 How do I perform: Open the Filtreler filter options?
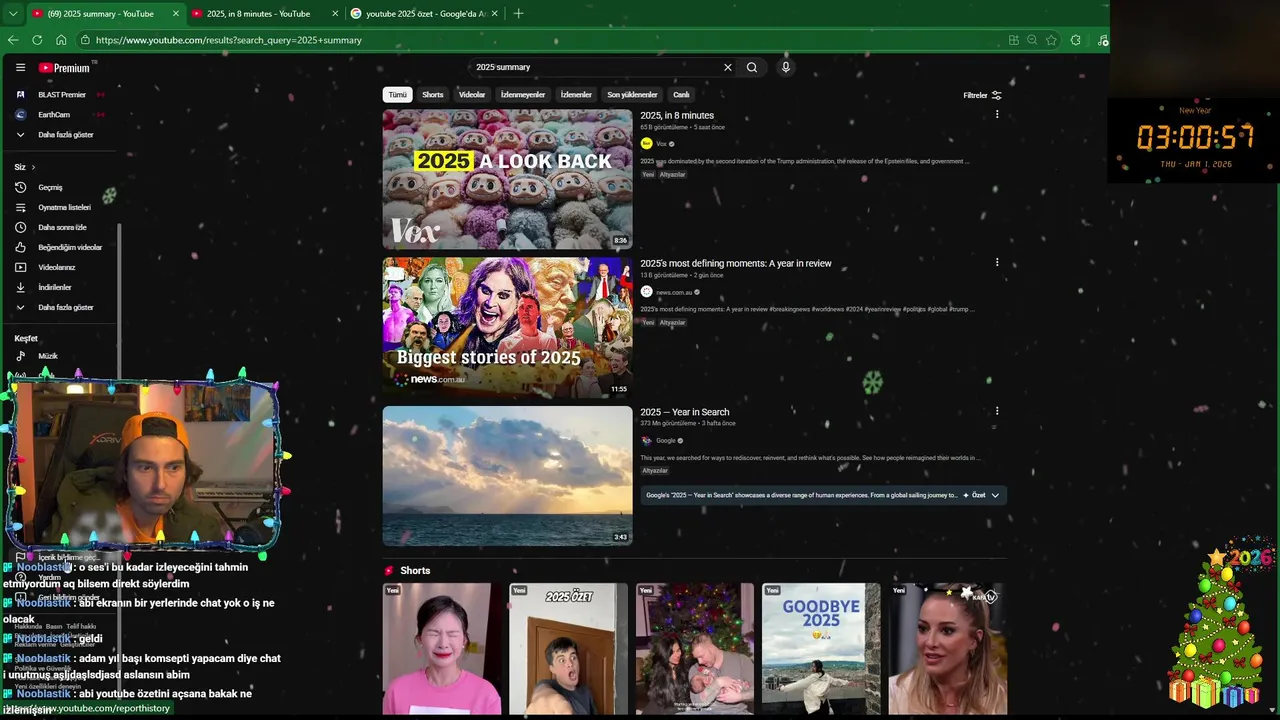coord(982,95)
